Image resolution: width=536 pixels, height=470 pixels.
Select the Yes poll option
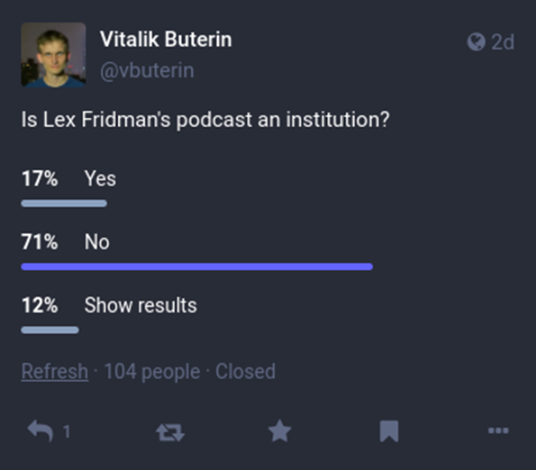coord(100,178)
